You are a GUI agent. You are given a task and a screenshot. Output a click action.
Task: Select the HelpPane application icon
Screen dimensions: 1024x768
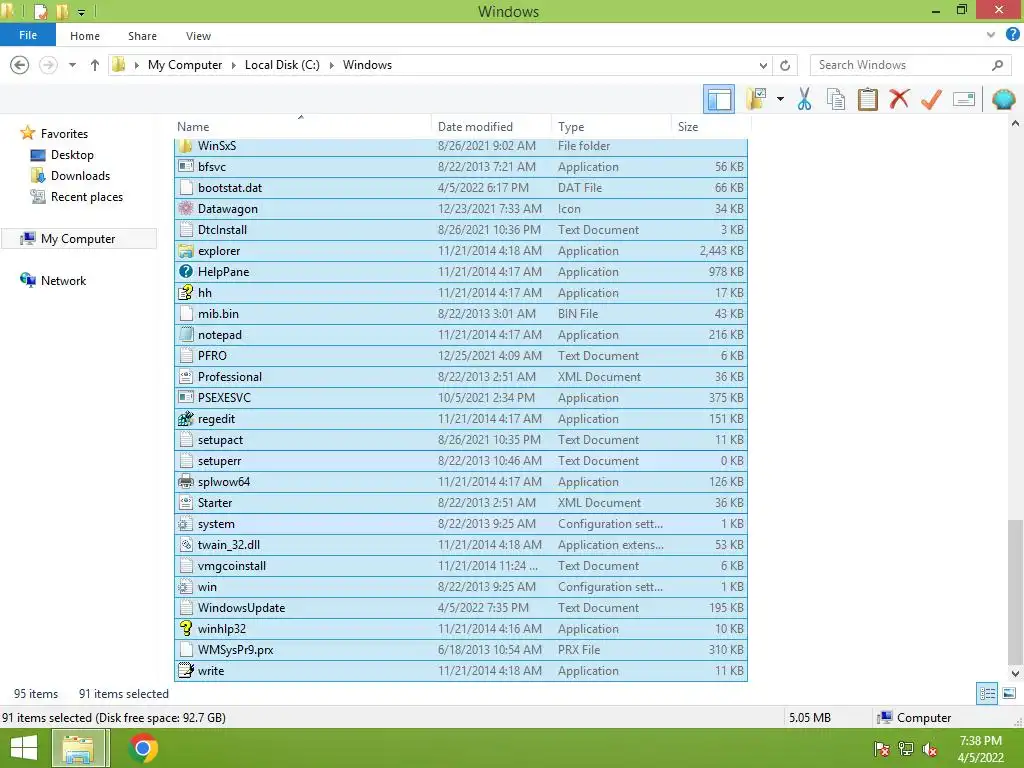pyautogui.click(x=185, y=272)
